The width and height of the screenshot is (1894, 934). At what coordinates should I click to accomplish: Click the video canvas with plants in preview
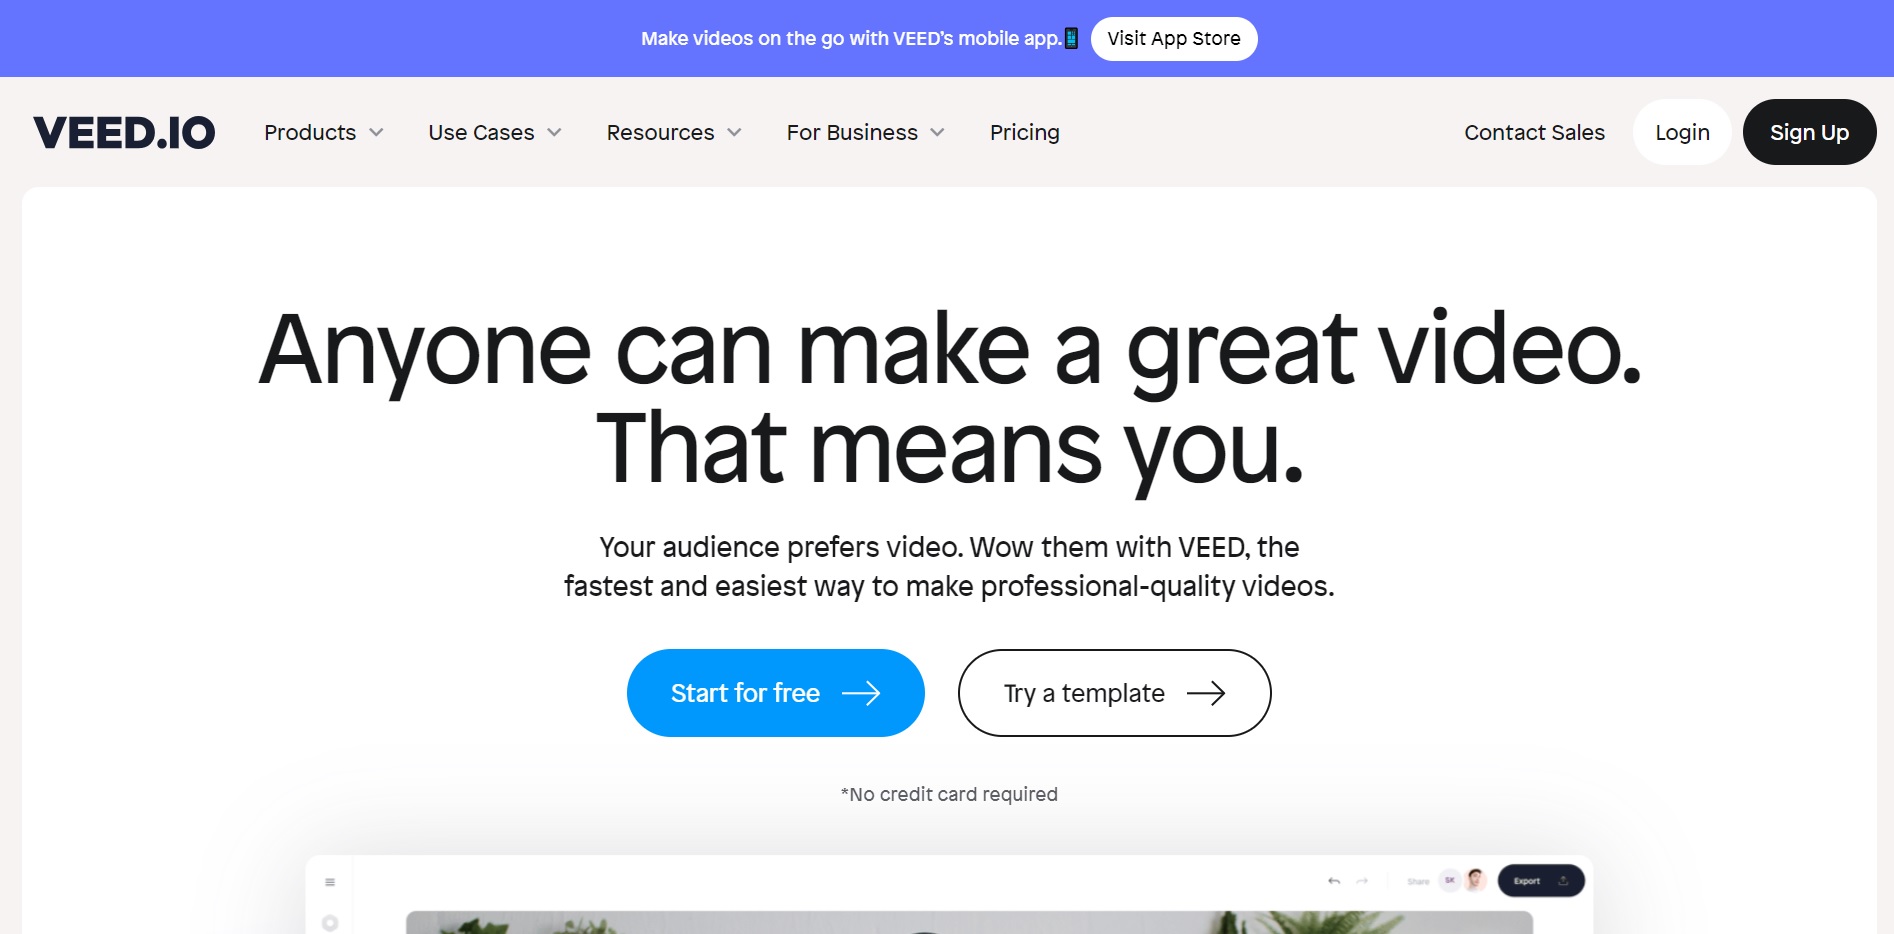(x=969, y=922)
